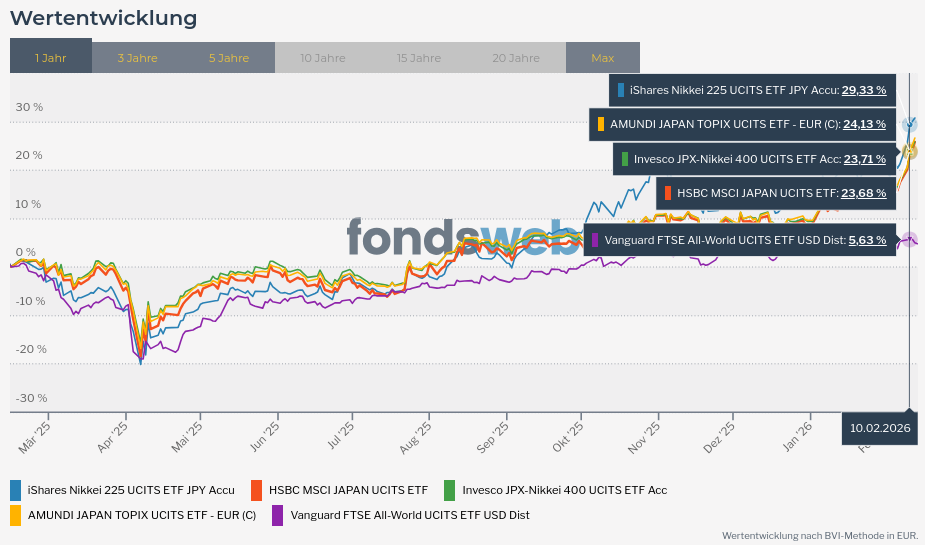Screen dimensions: 925x545
Task: Open the Max time range tab
Action: 603,58
